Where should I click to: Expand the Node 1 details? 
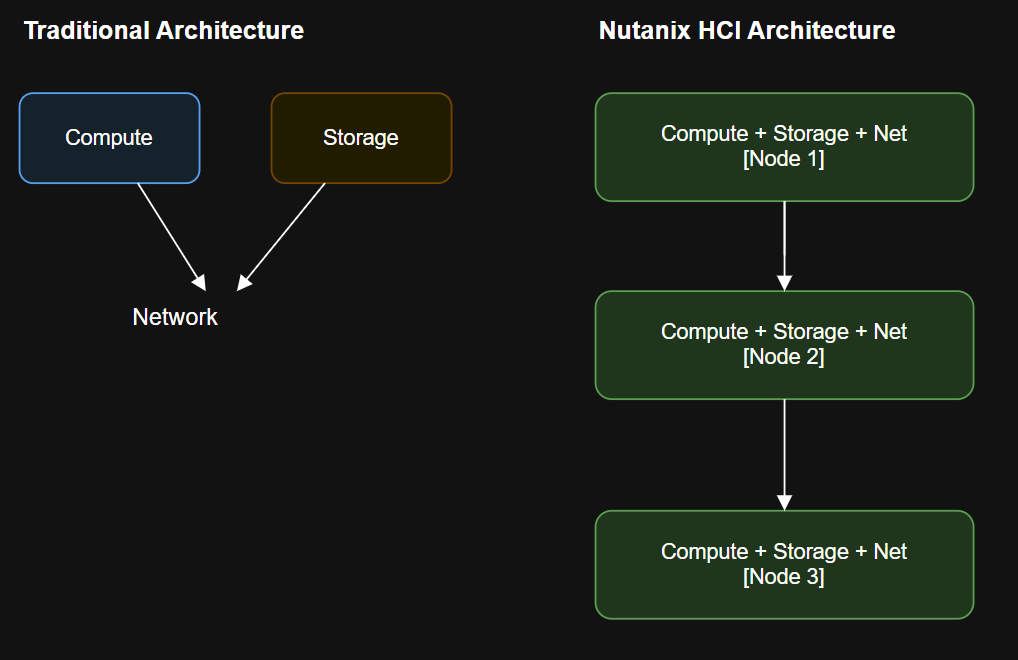point(784,146)
